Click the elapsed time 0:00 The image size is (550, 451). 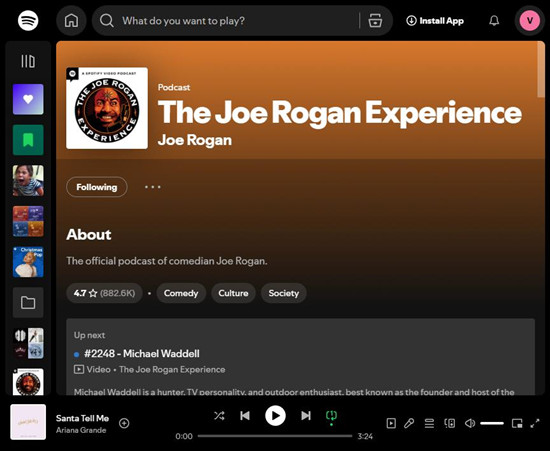[x=184, y=436]
